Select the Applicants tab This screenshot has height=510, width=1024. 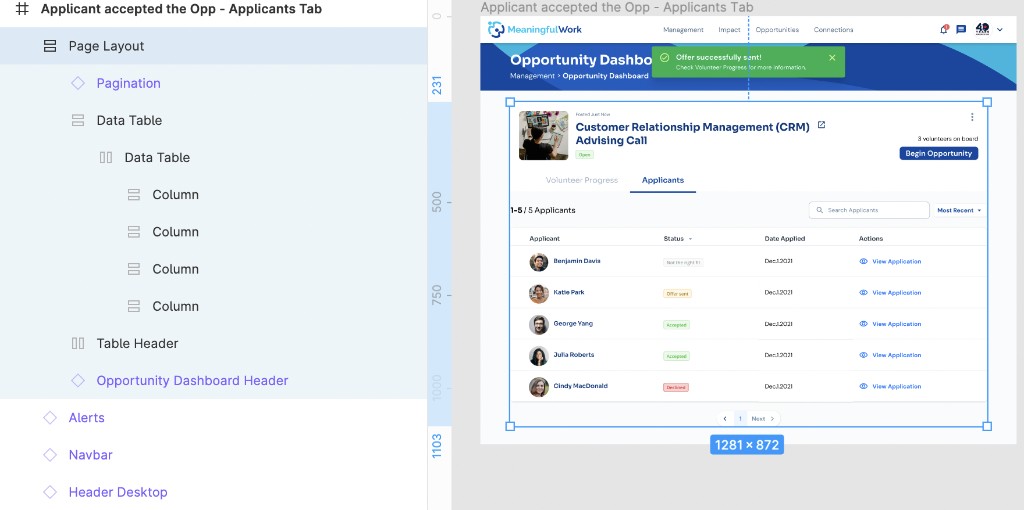[663, 180]
